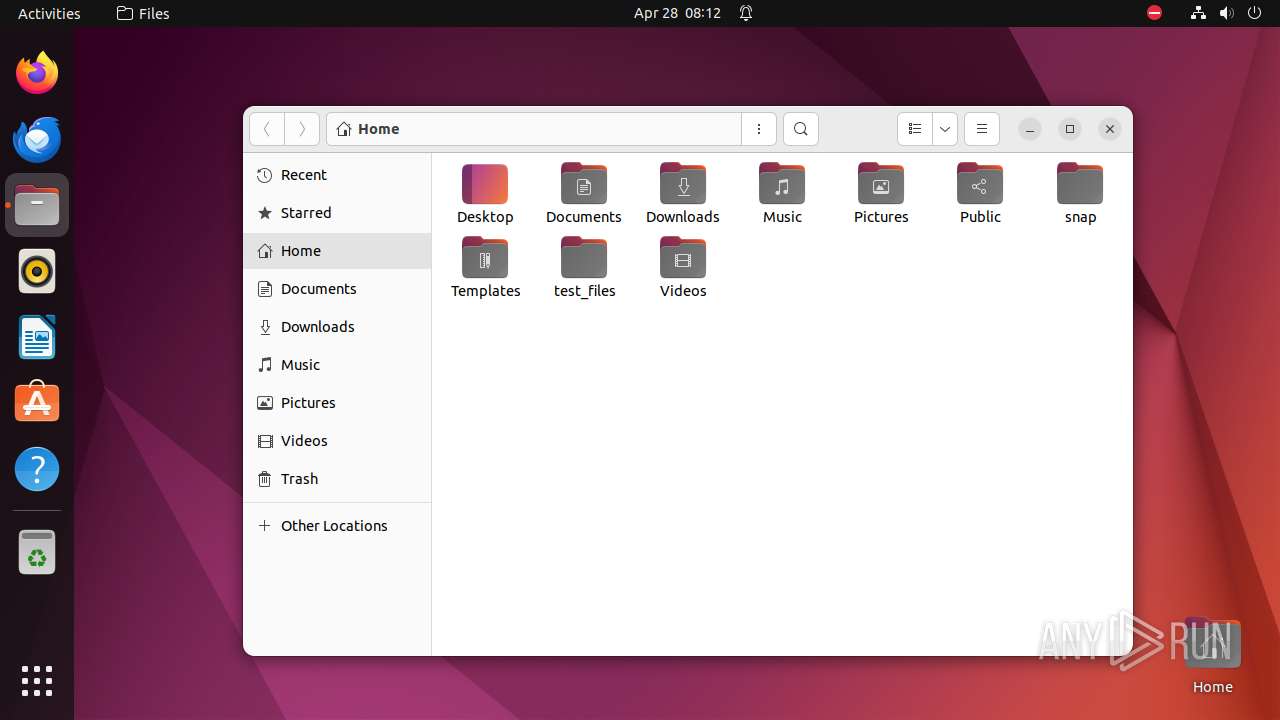Open Thunderbird mail from the dock
The height and width of the screenshot is (720, 1280).
coord(37,139)
